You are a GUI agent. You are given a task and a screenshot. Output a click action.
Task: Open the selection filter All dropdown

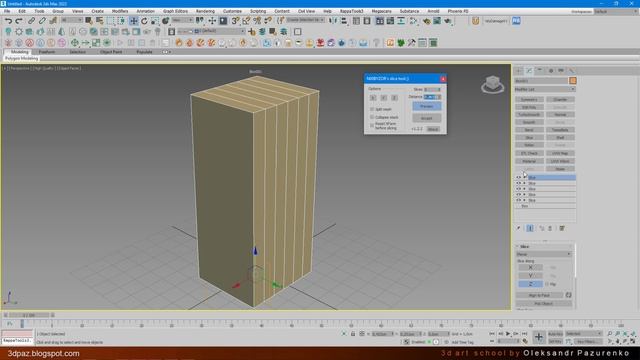[72, 20]
